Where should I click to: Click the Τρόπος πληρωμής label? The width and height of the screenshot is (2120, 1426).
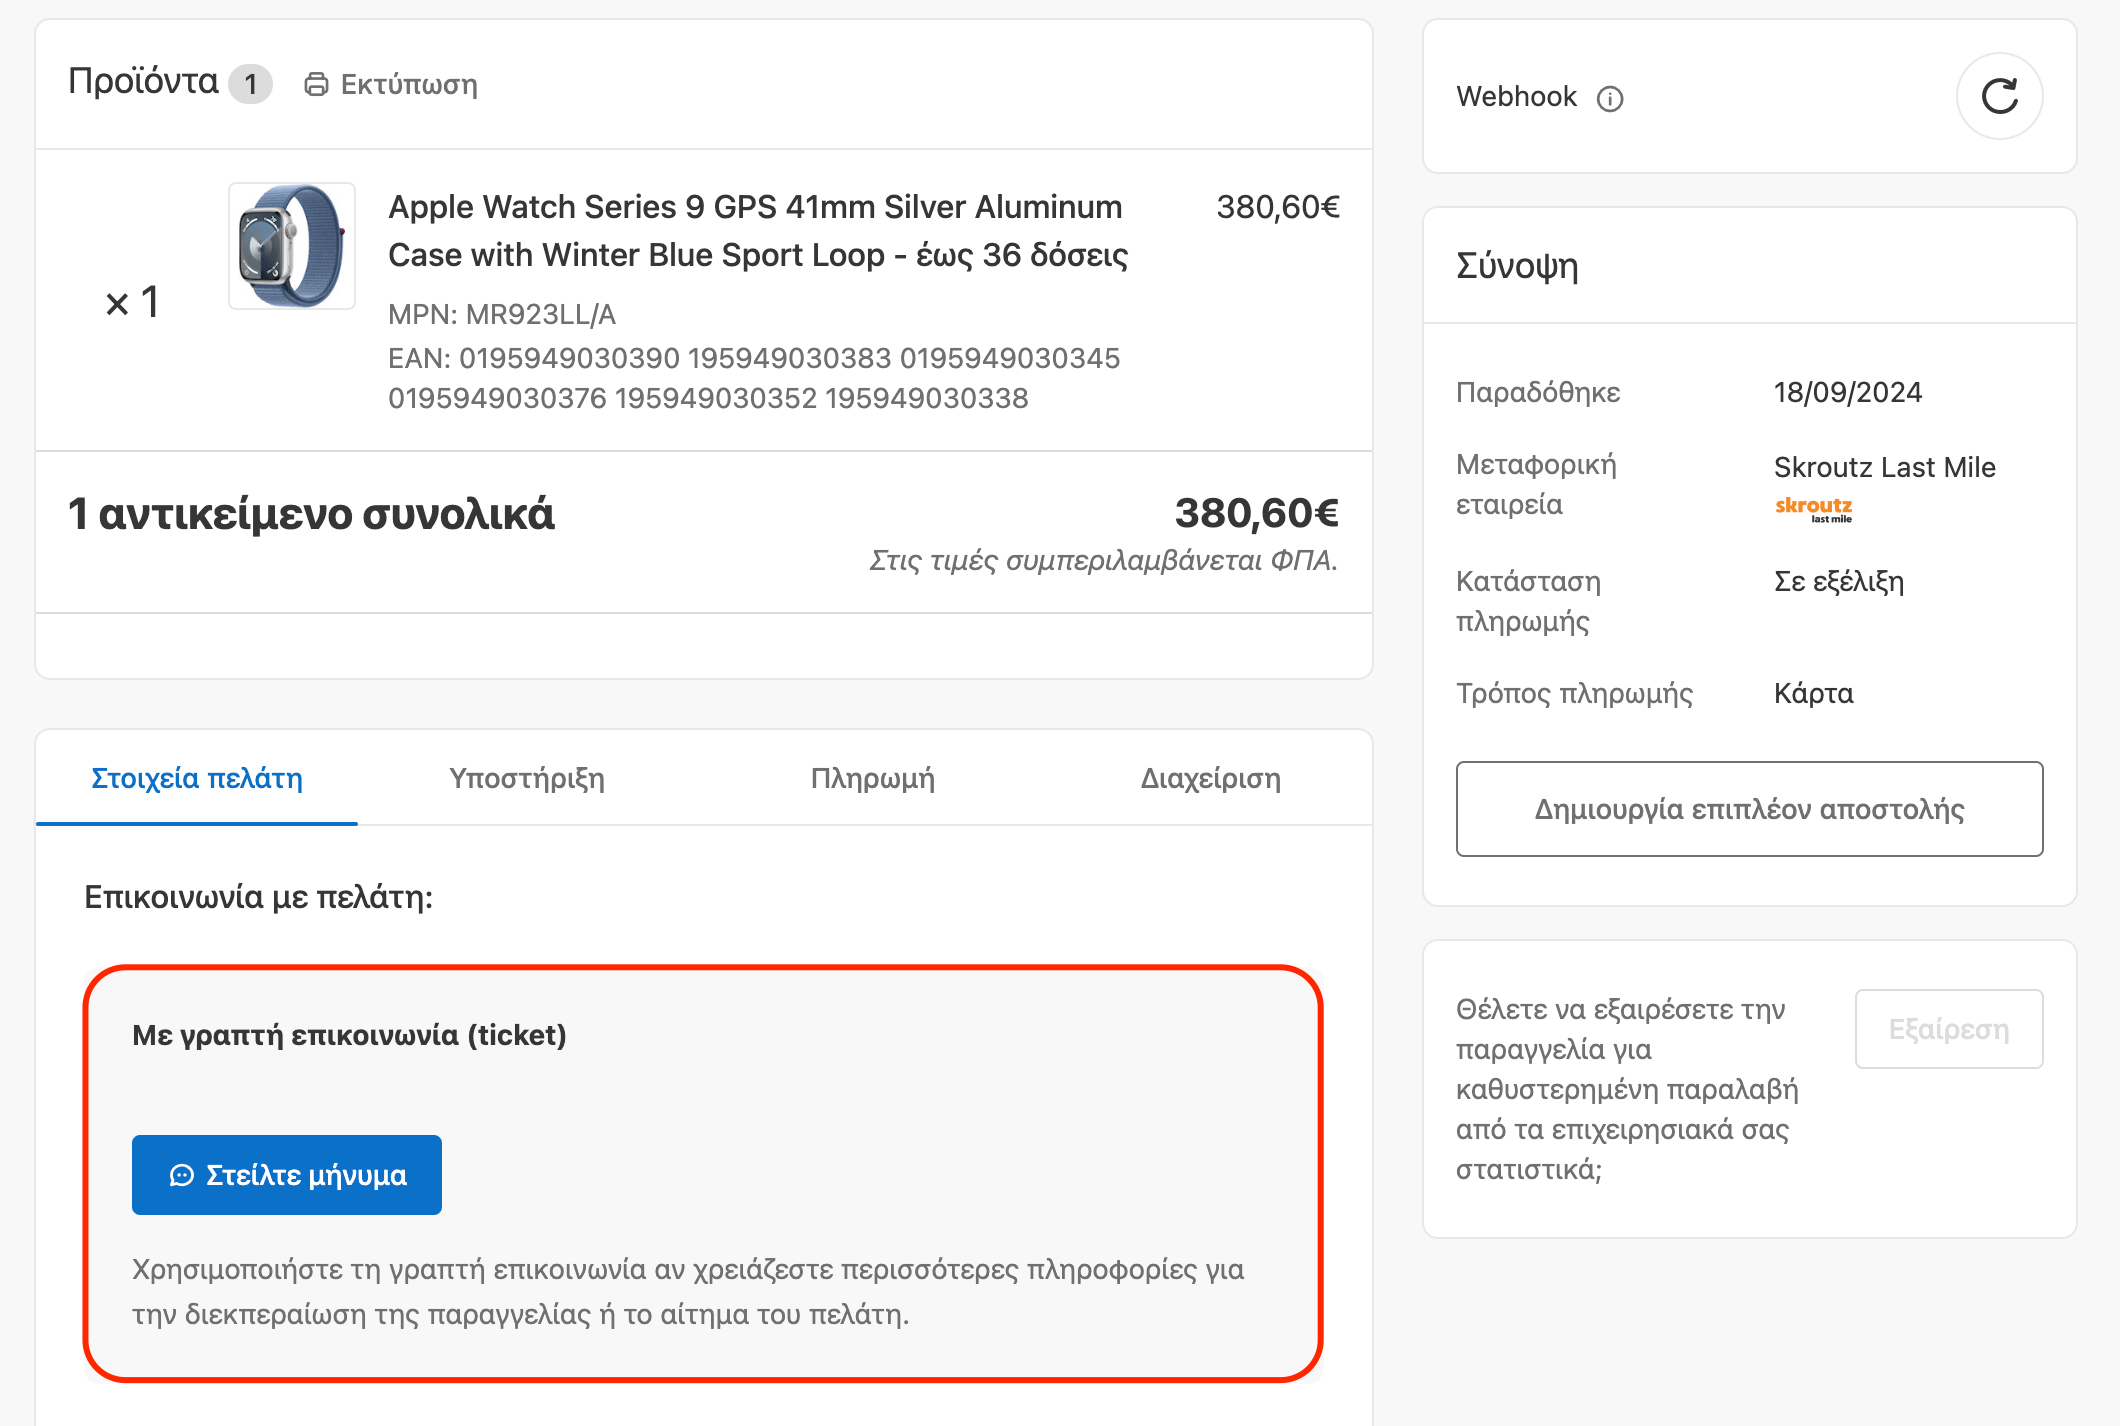point(1574,693)
